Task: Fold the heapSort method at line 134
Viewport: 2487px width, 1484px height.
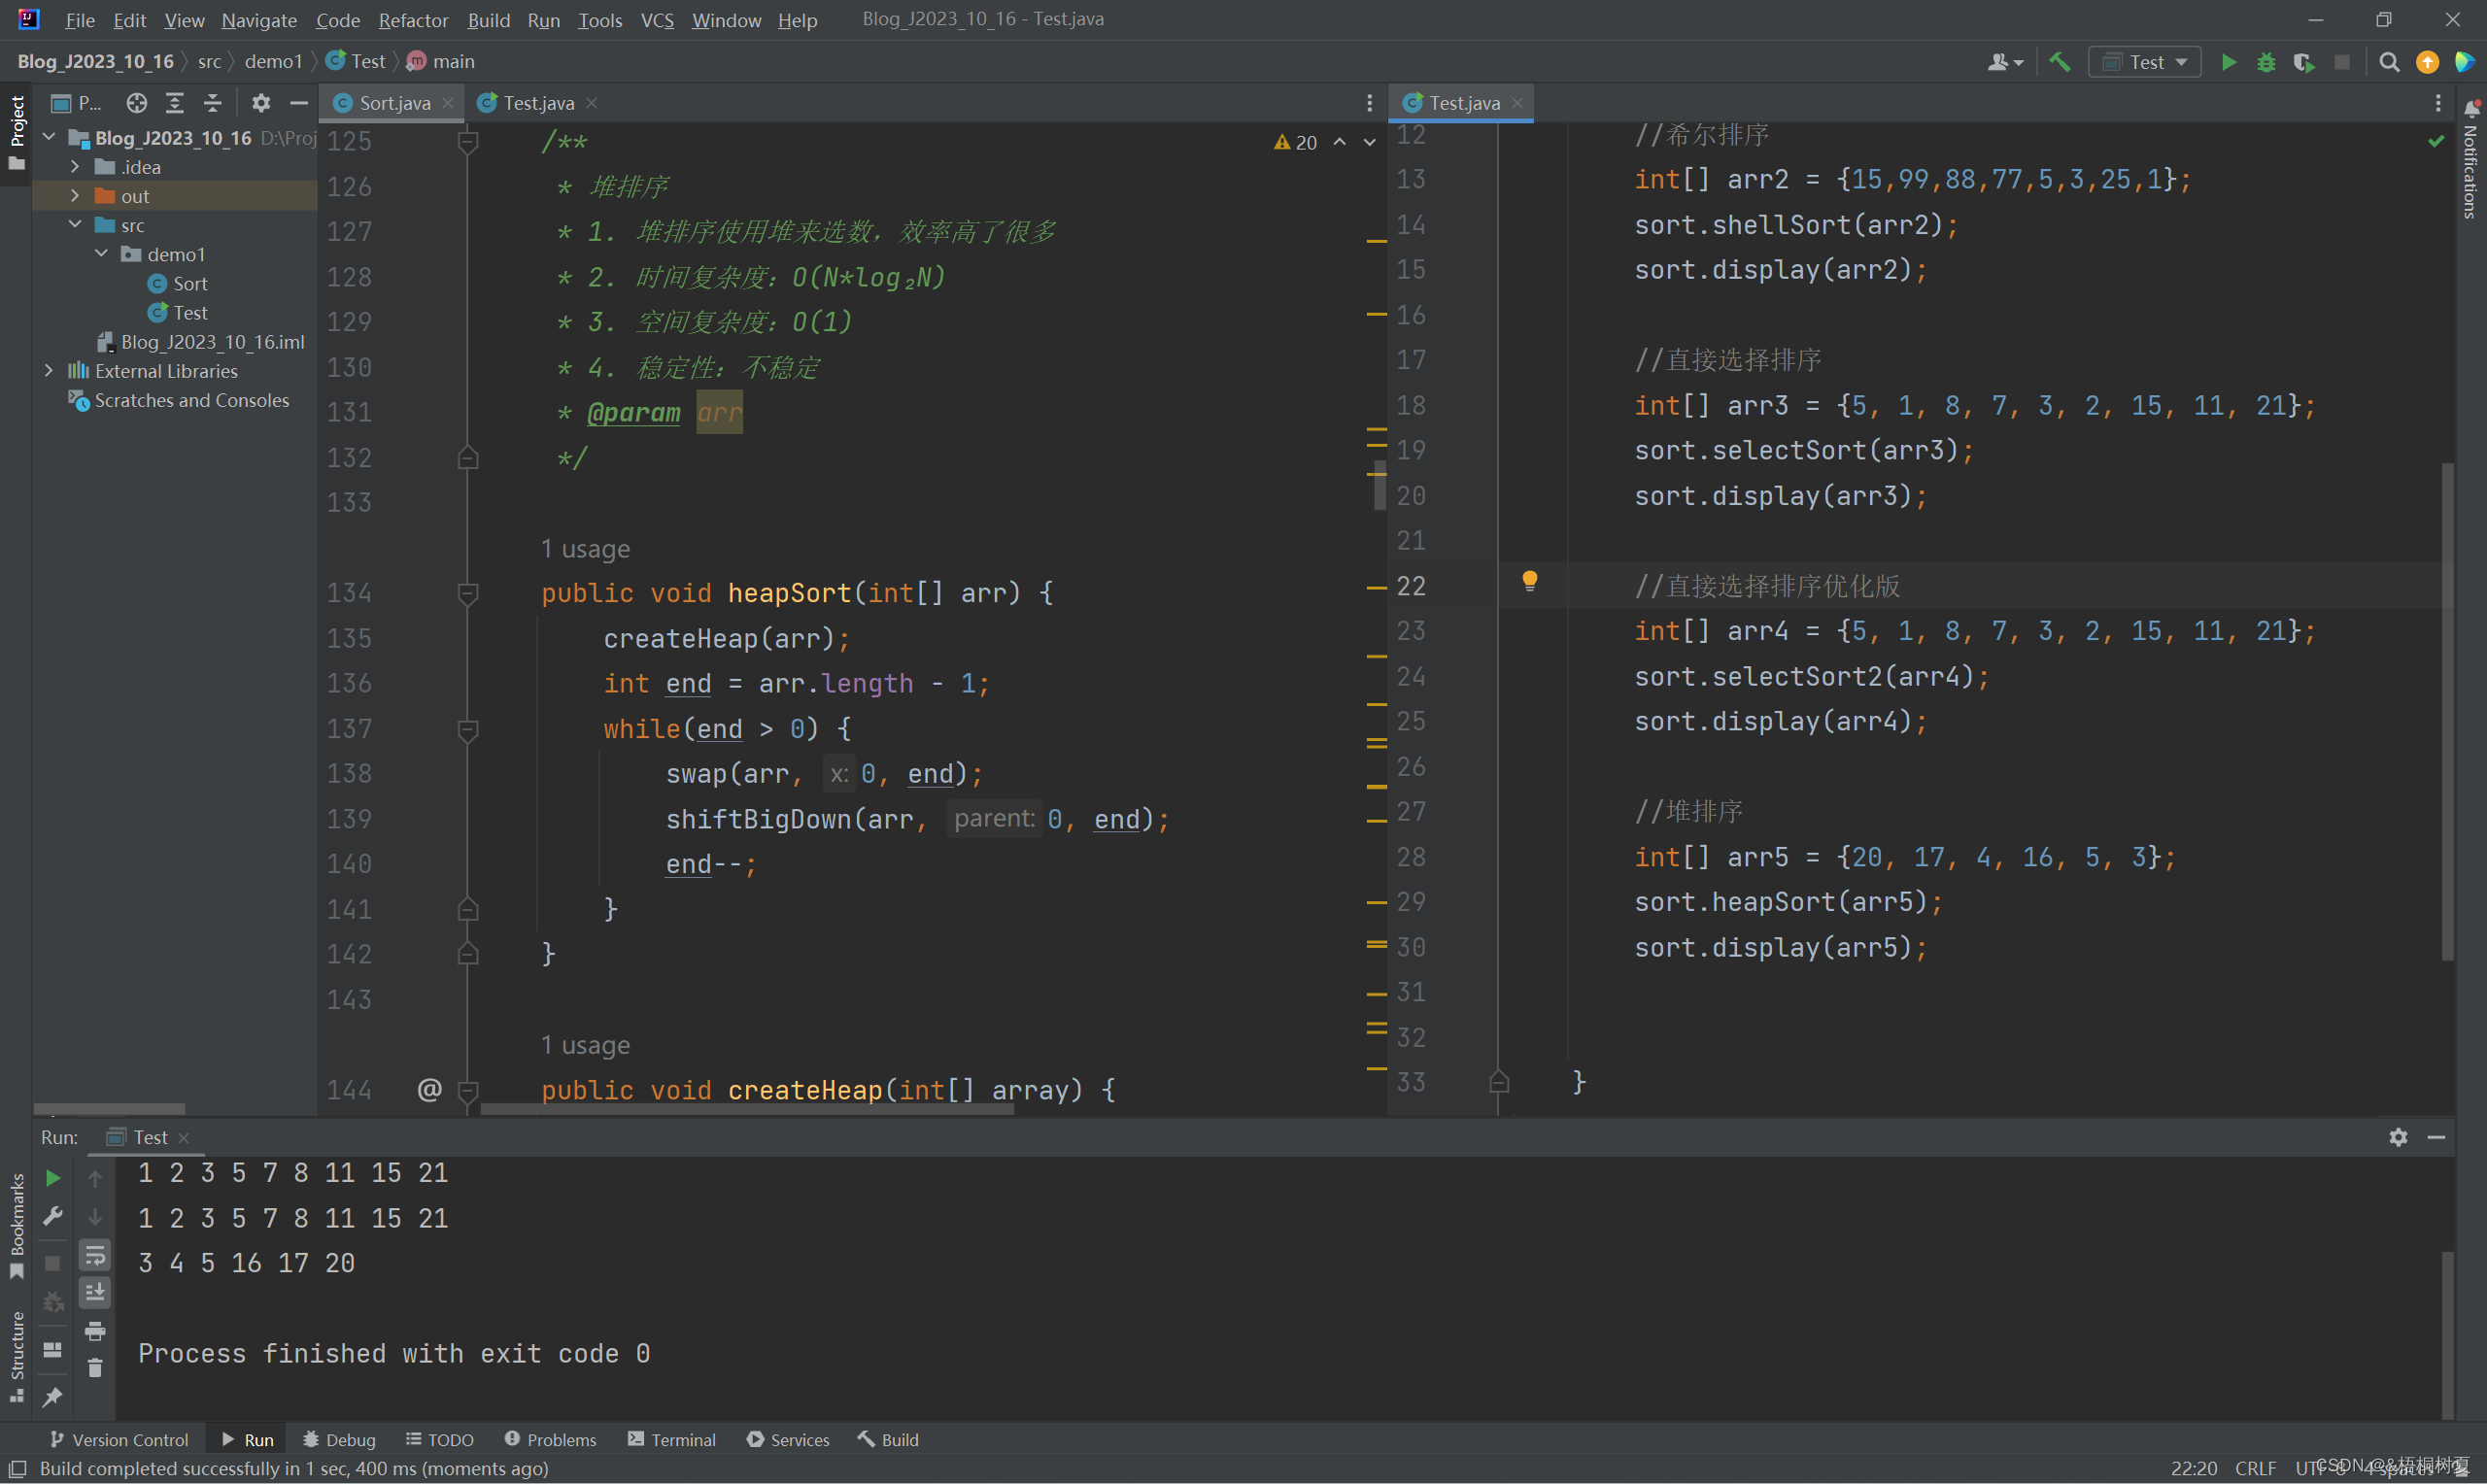Action: point(467,593)
